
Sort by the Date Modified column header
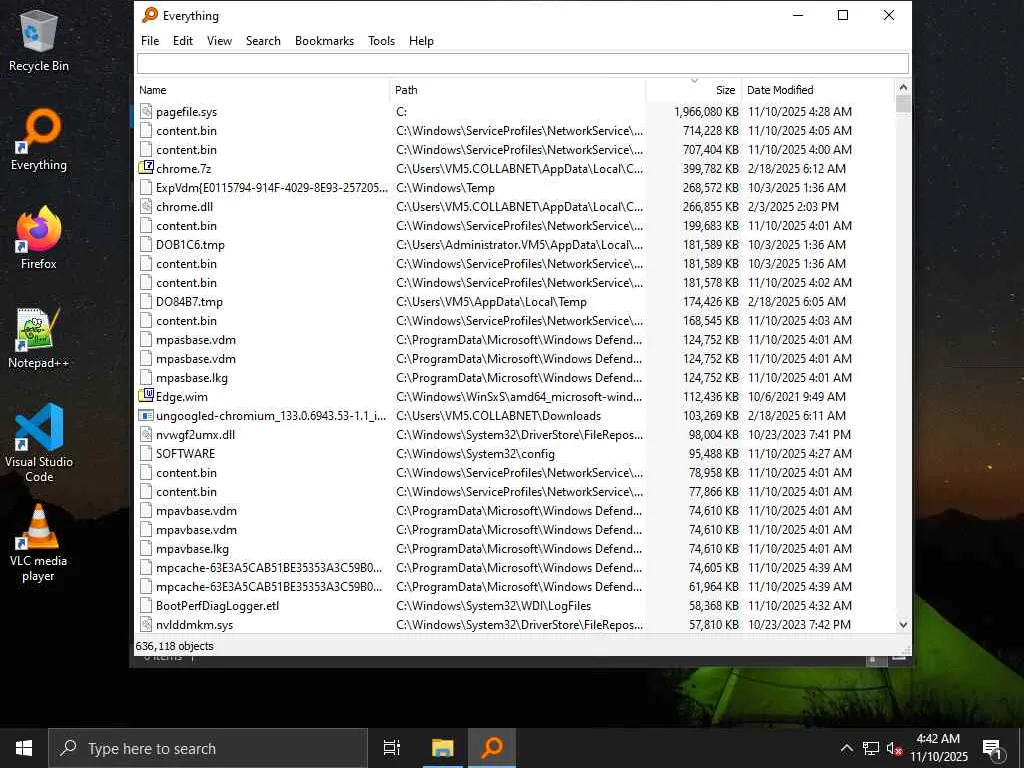tap(818, 90)
